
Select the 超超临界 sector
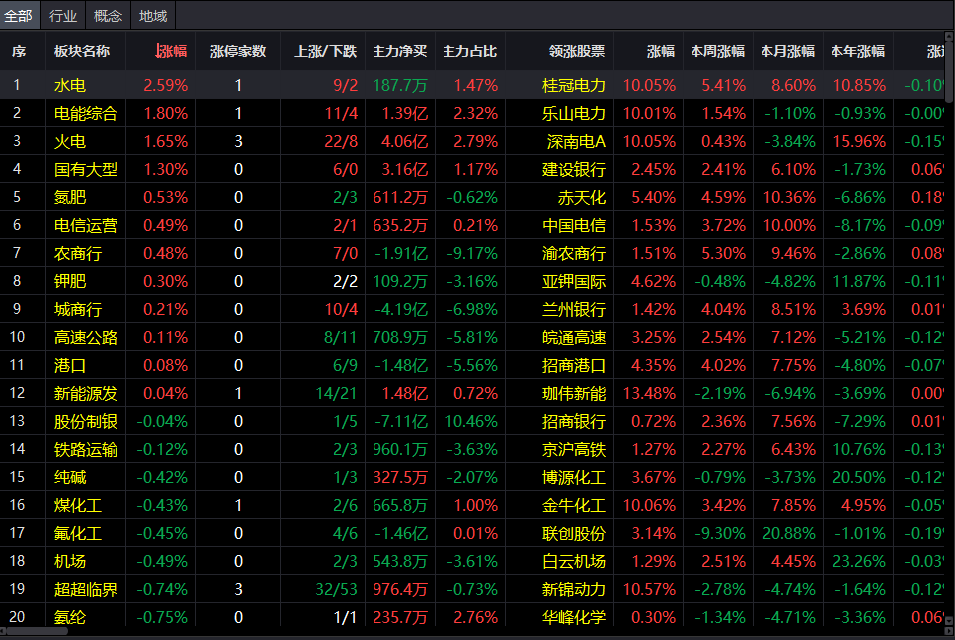click(x=85, y=589)
